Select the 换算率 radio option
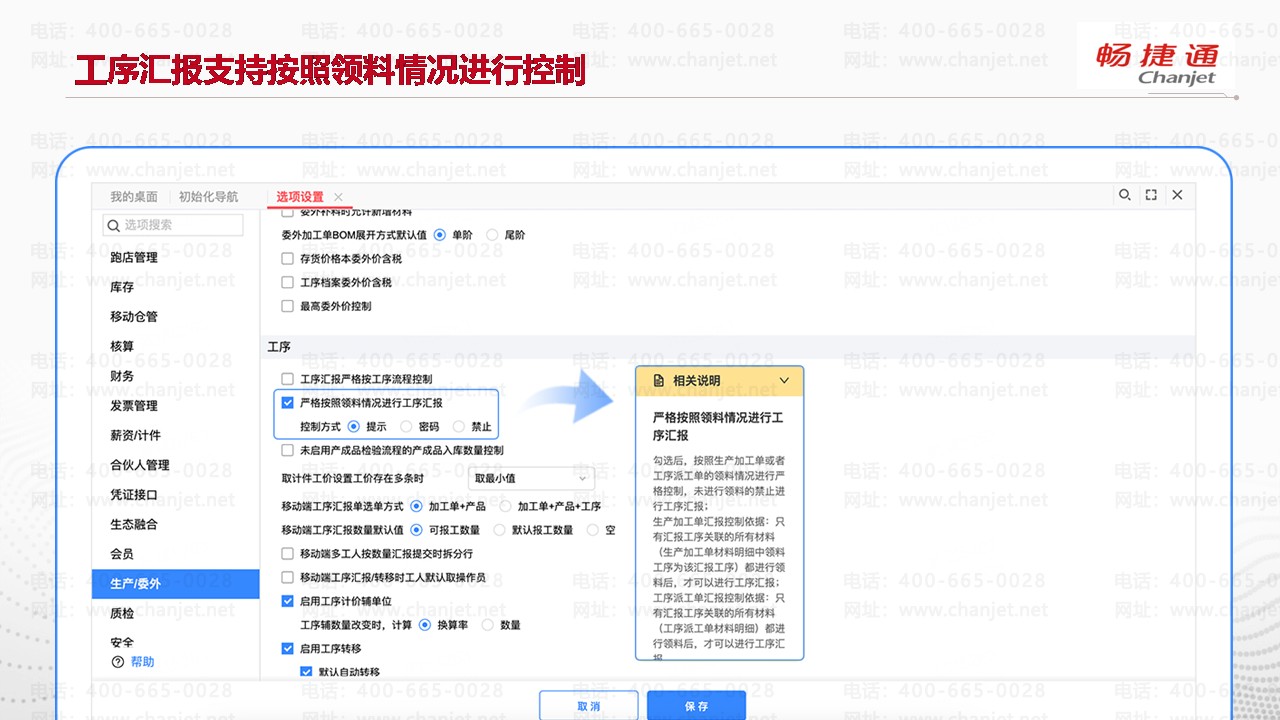1280x720 pixels. tap(425, 625)
